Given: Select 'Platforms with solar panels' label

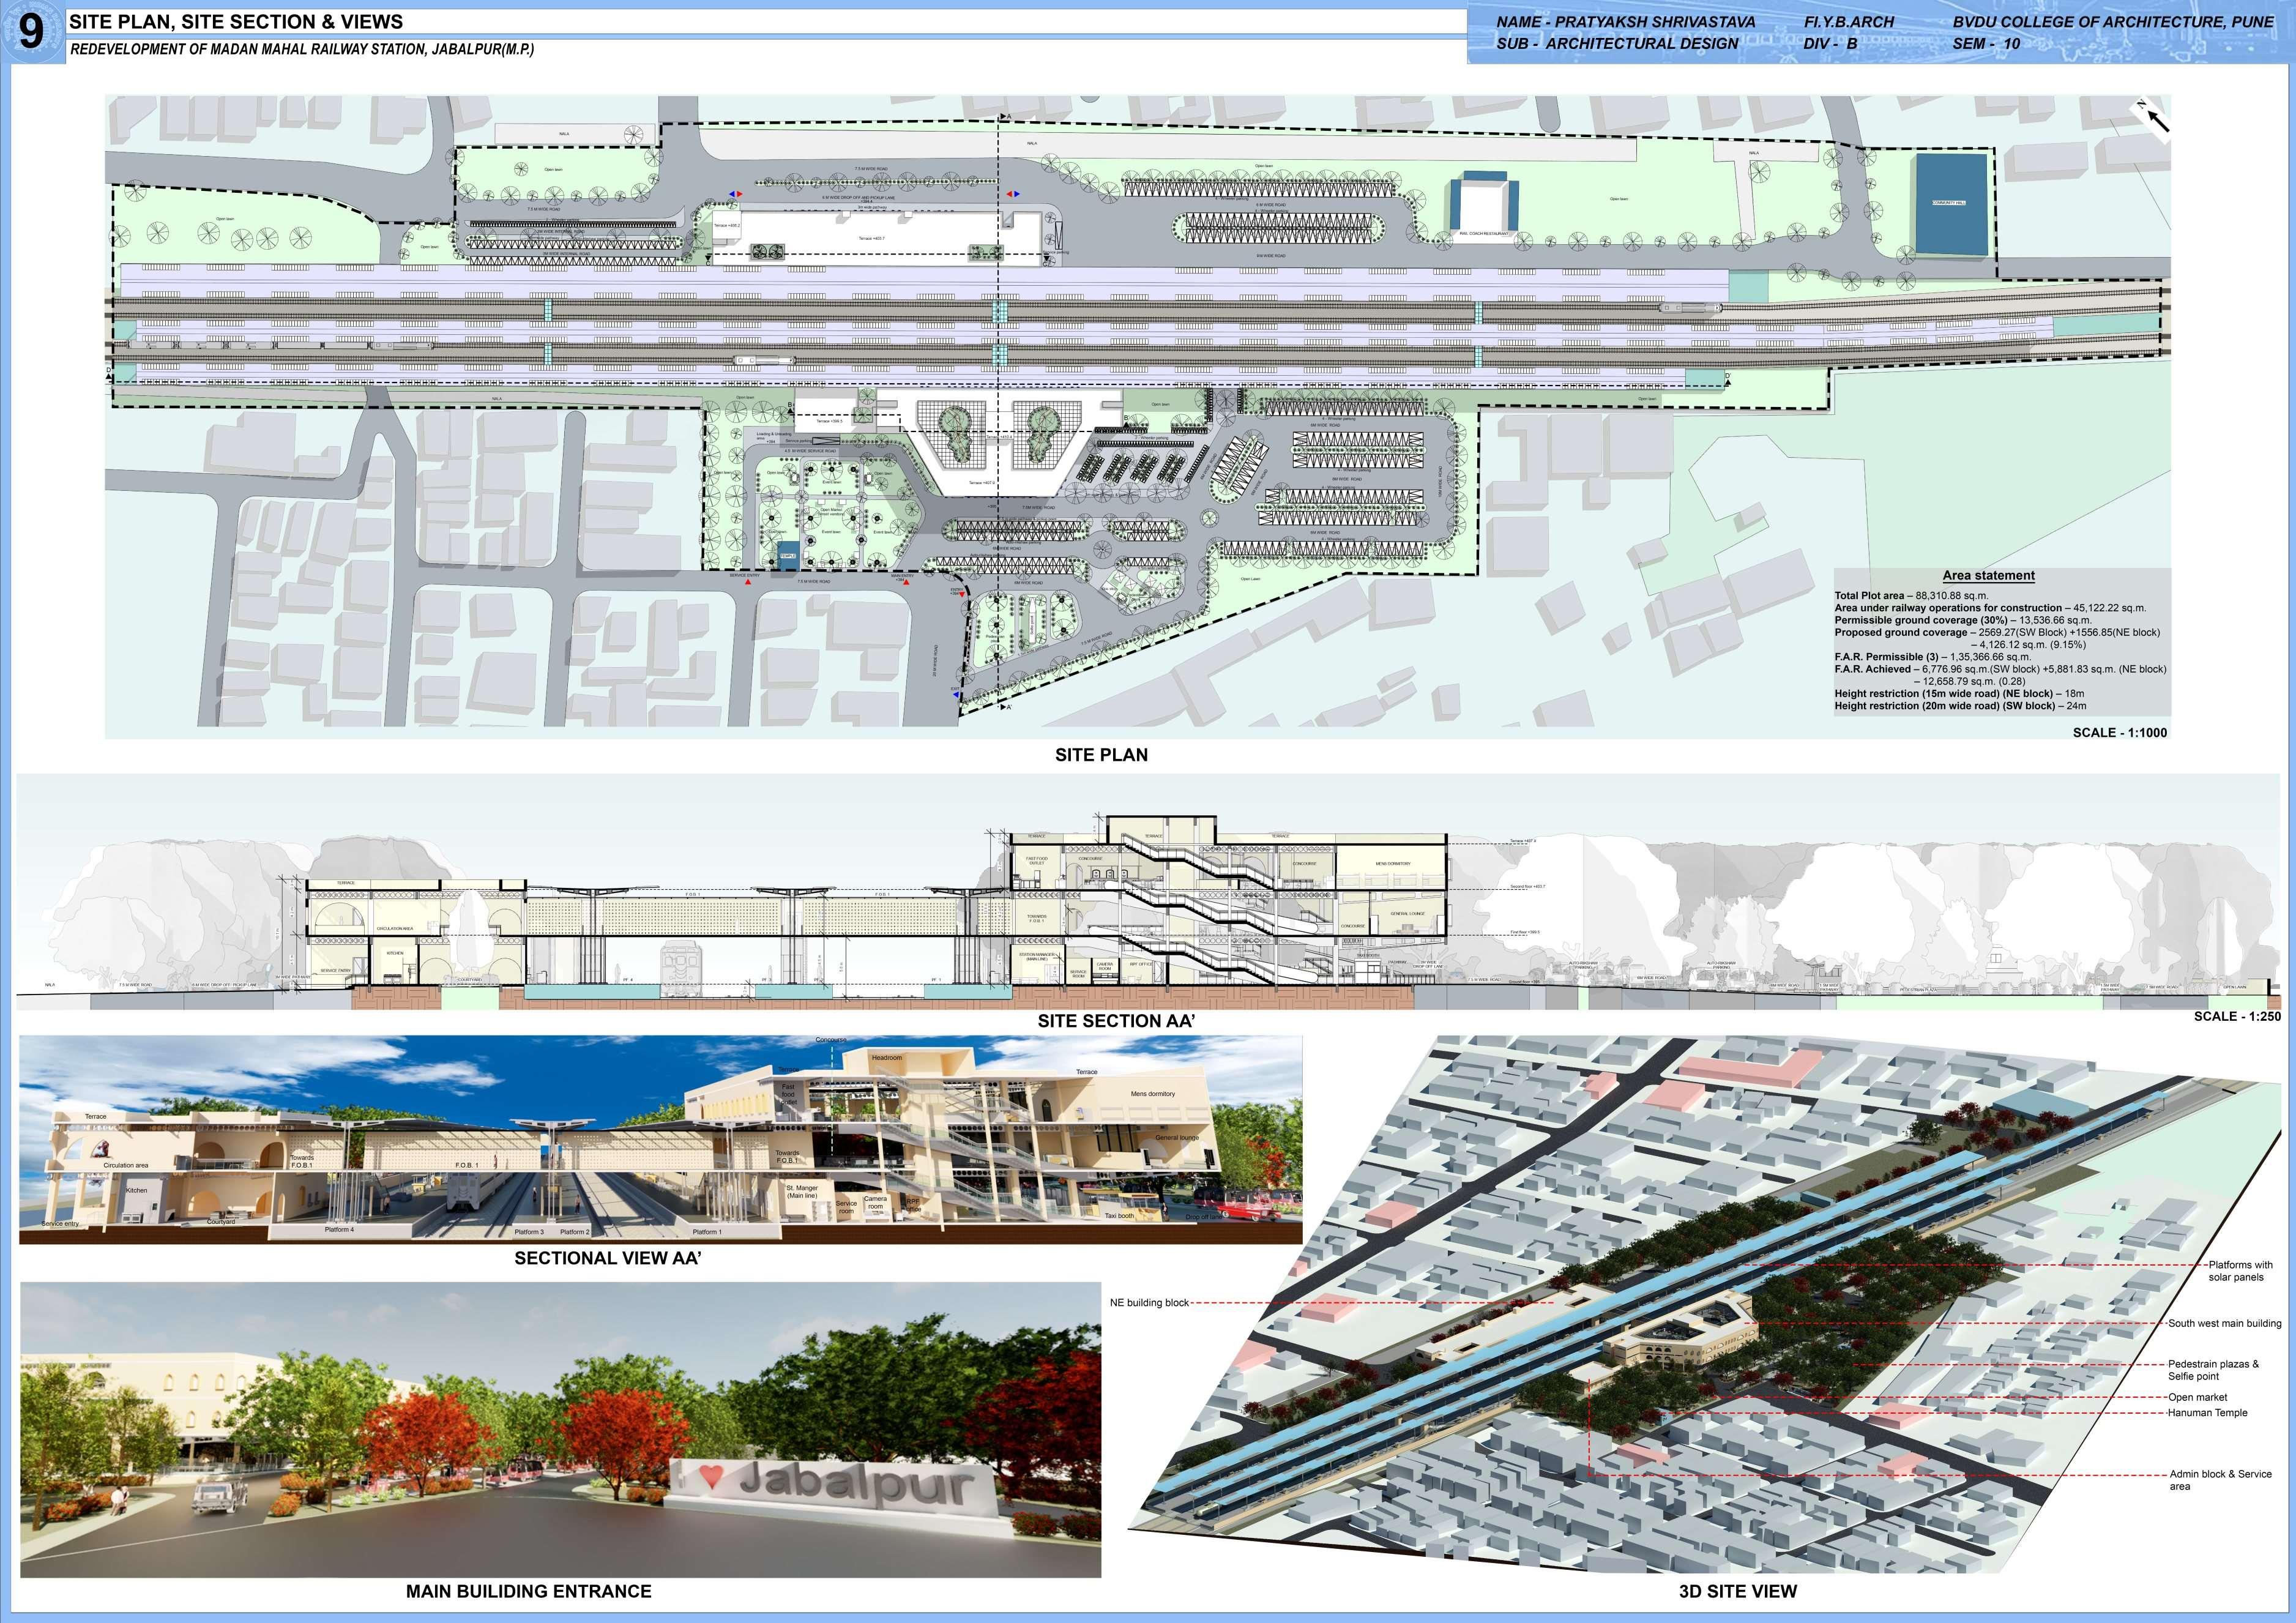Looking at the screenshot, I should 2240,1271.
